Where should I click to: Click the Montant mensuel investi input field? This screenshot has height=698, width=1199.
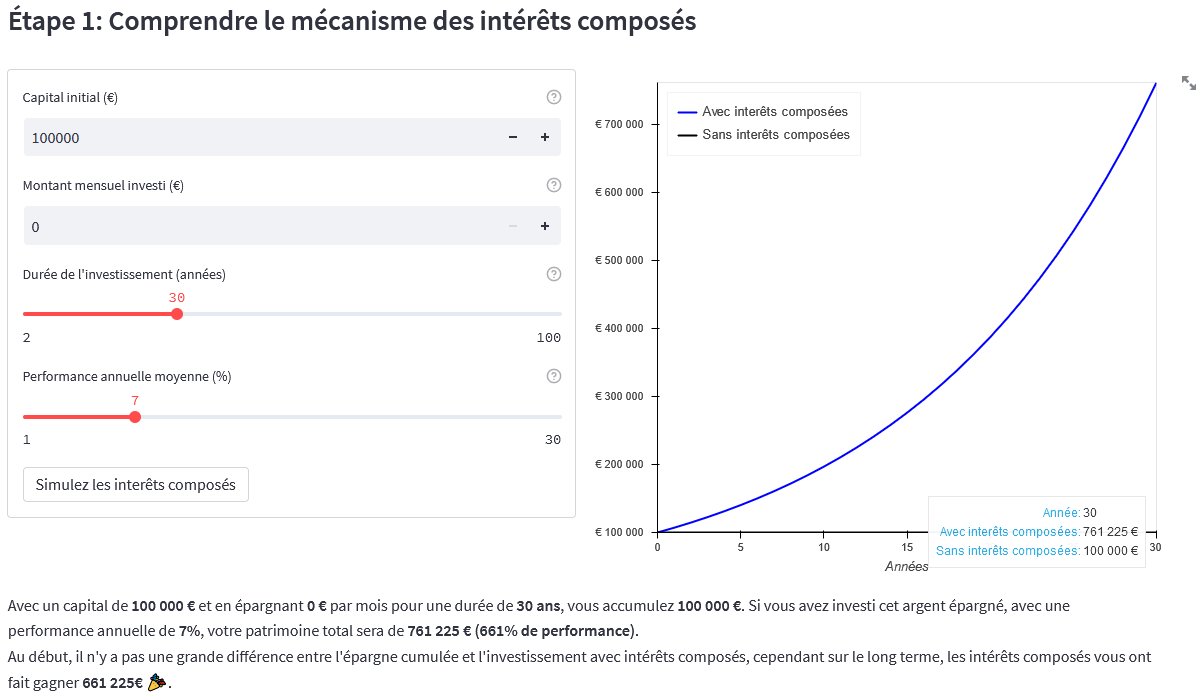pyautogui.click(x=260, y=226)
